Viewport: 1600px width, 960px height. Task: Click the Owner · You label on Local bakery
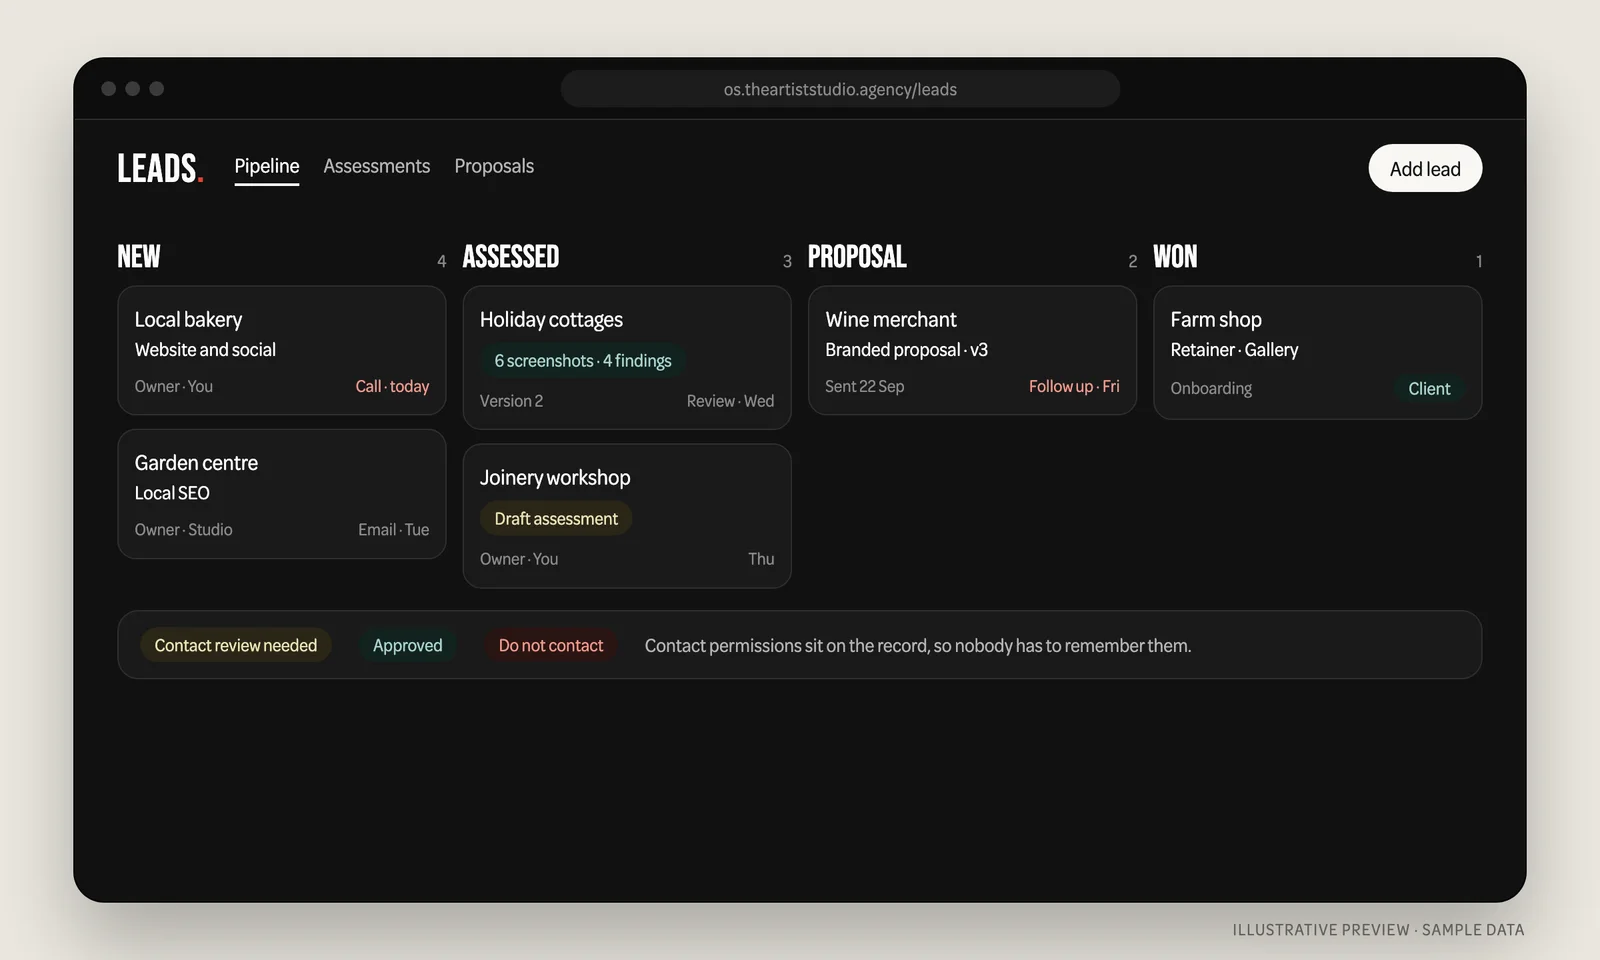tap(174, 386)
